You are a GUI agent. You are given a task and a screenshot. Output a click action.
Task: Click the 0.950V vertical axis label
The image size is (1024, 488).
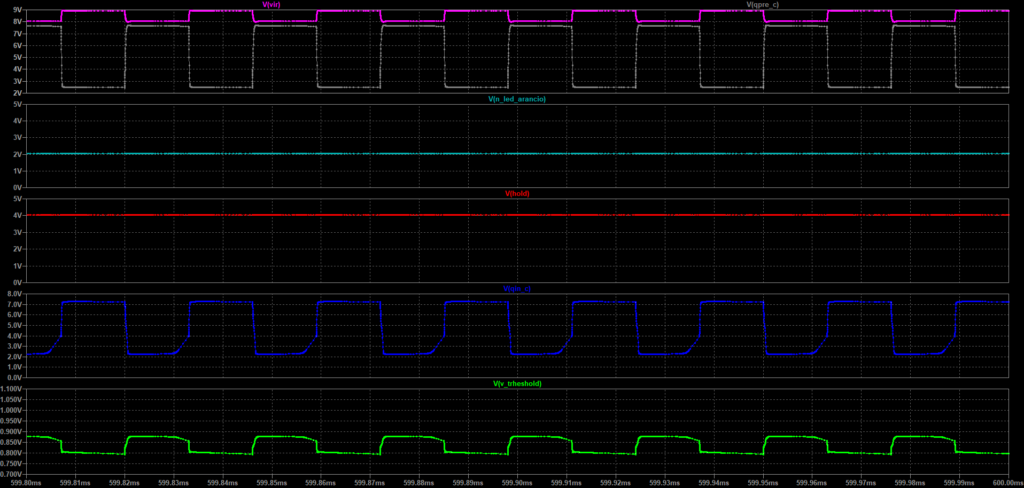[x=12, y=421]
